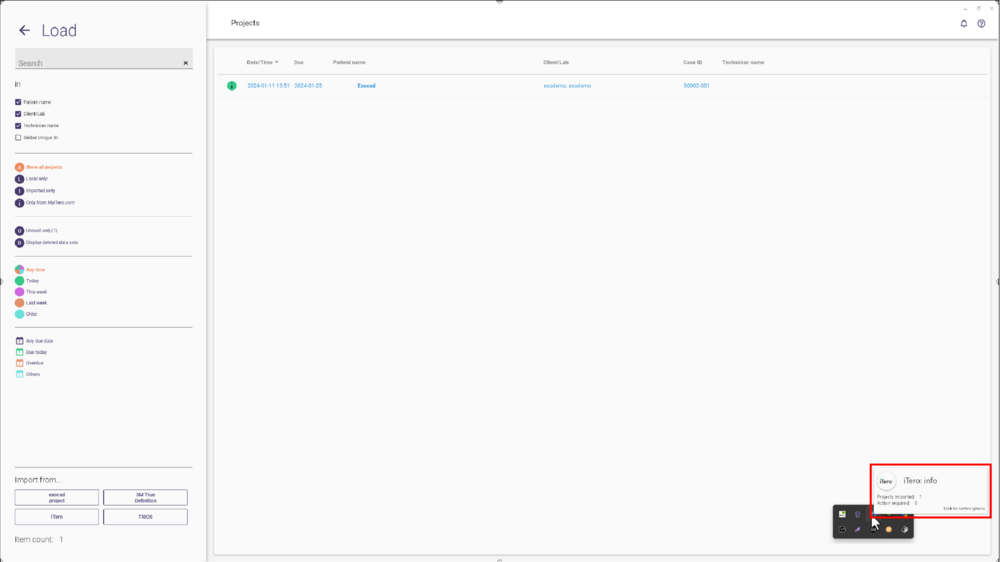This screenshot has height=562, width=1000.
Task: Click the grey tray icon in bottom row
Action: (904, 529)
